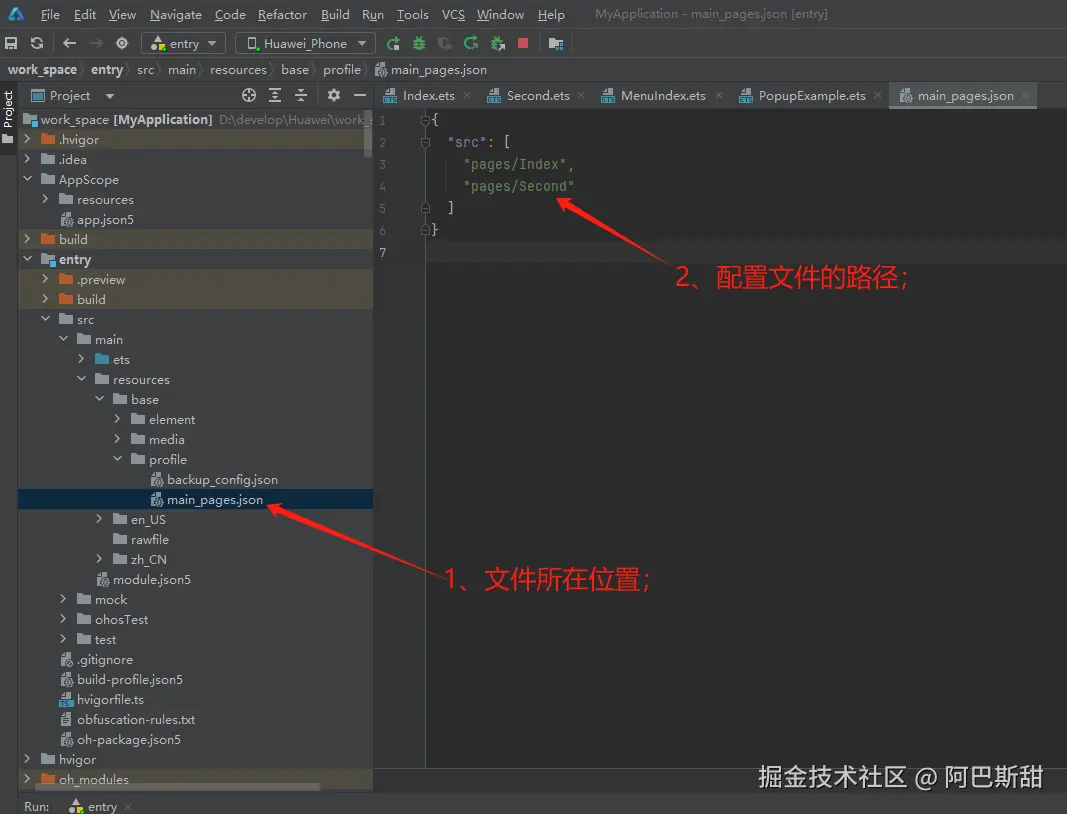Collapse the profile folder
The width and height of the screenshot is (1067, 814).
118,459
